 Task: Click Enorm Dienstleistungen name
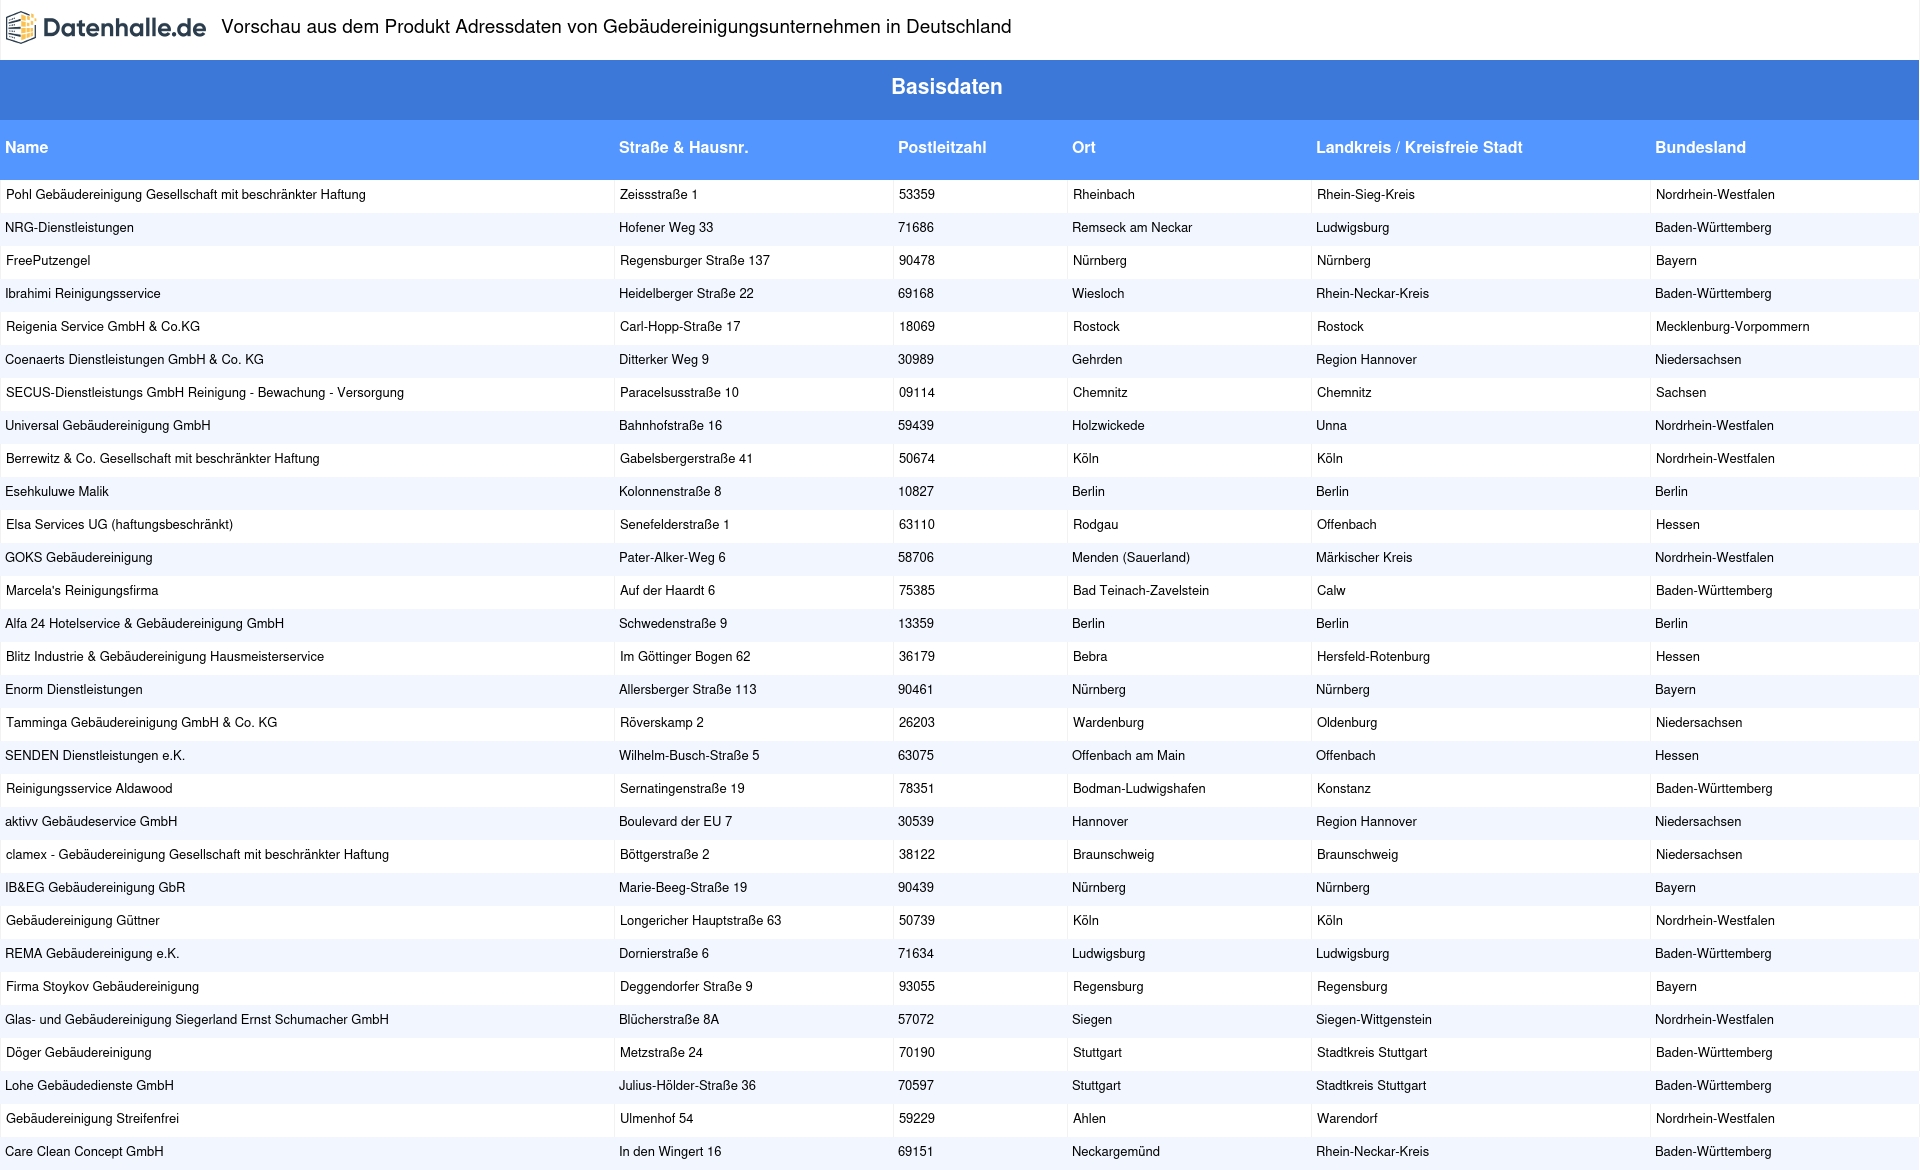74,690
